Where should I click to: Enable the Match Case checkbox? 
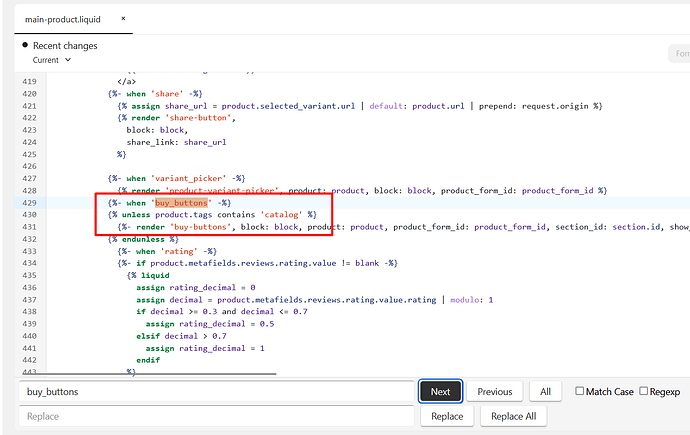580,391
